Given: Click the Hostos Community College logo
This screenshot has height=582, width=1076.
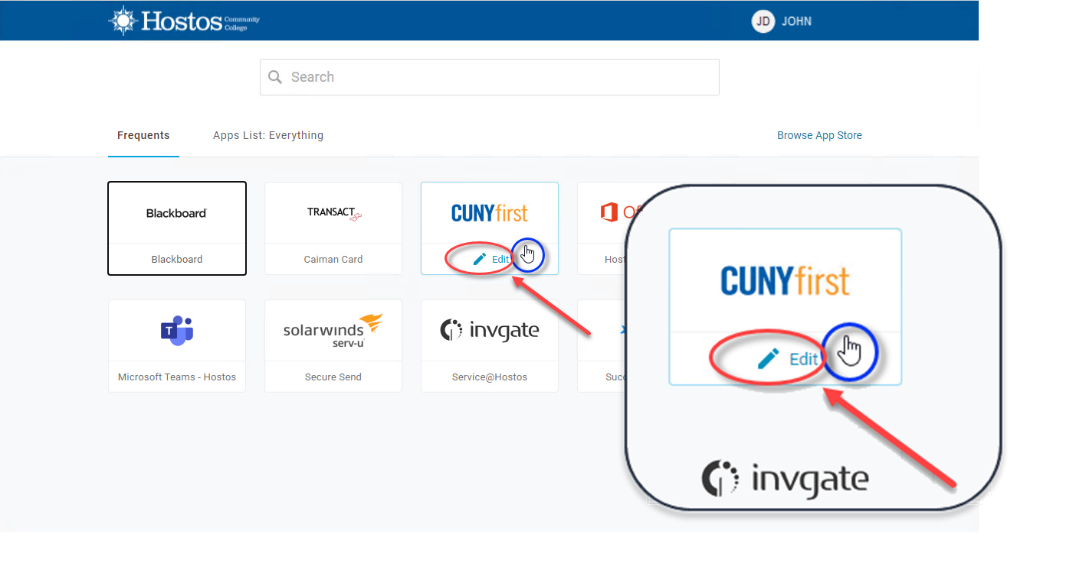Looking at the screenshot, I should (184, 21).
